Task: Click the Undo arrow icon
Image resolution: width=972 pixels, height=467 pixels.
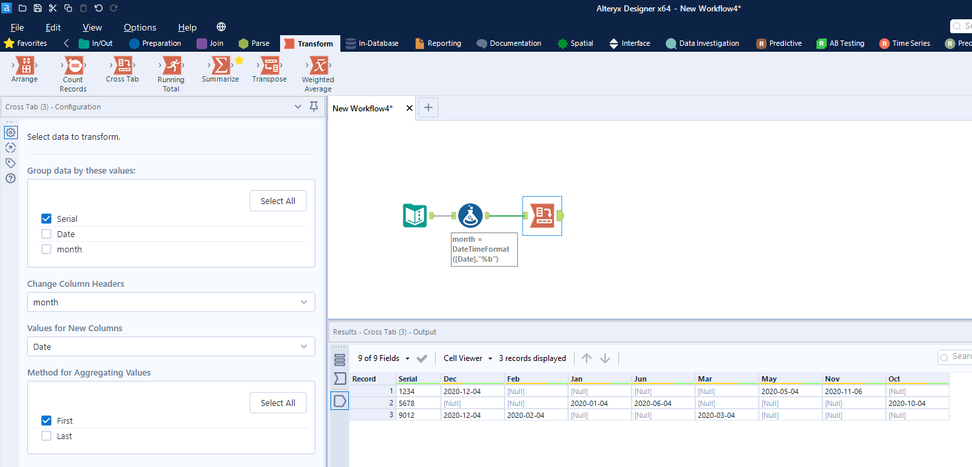Action: click(98, 8)
